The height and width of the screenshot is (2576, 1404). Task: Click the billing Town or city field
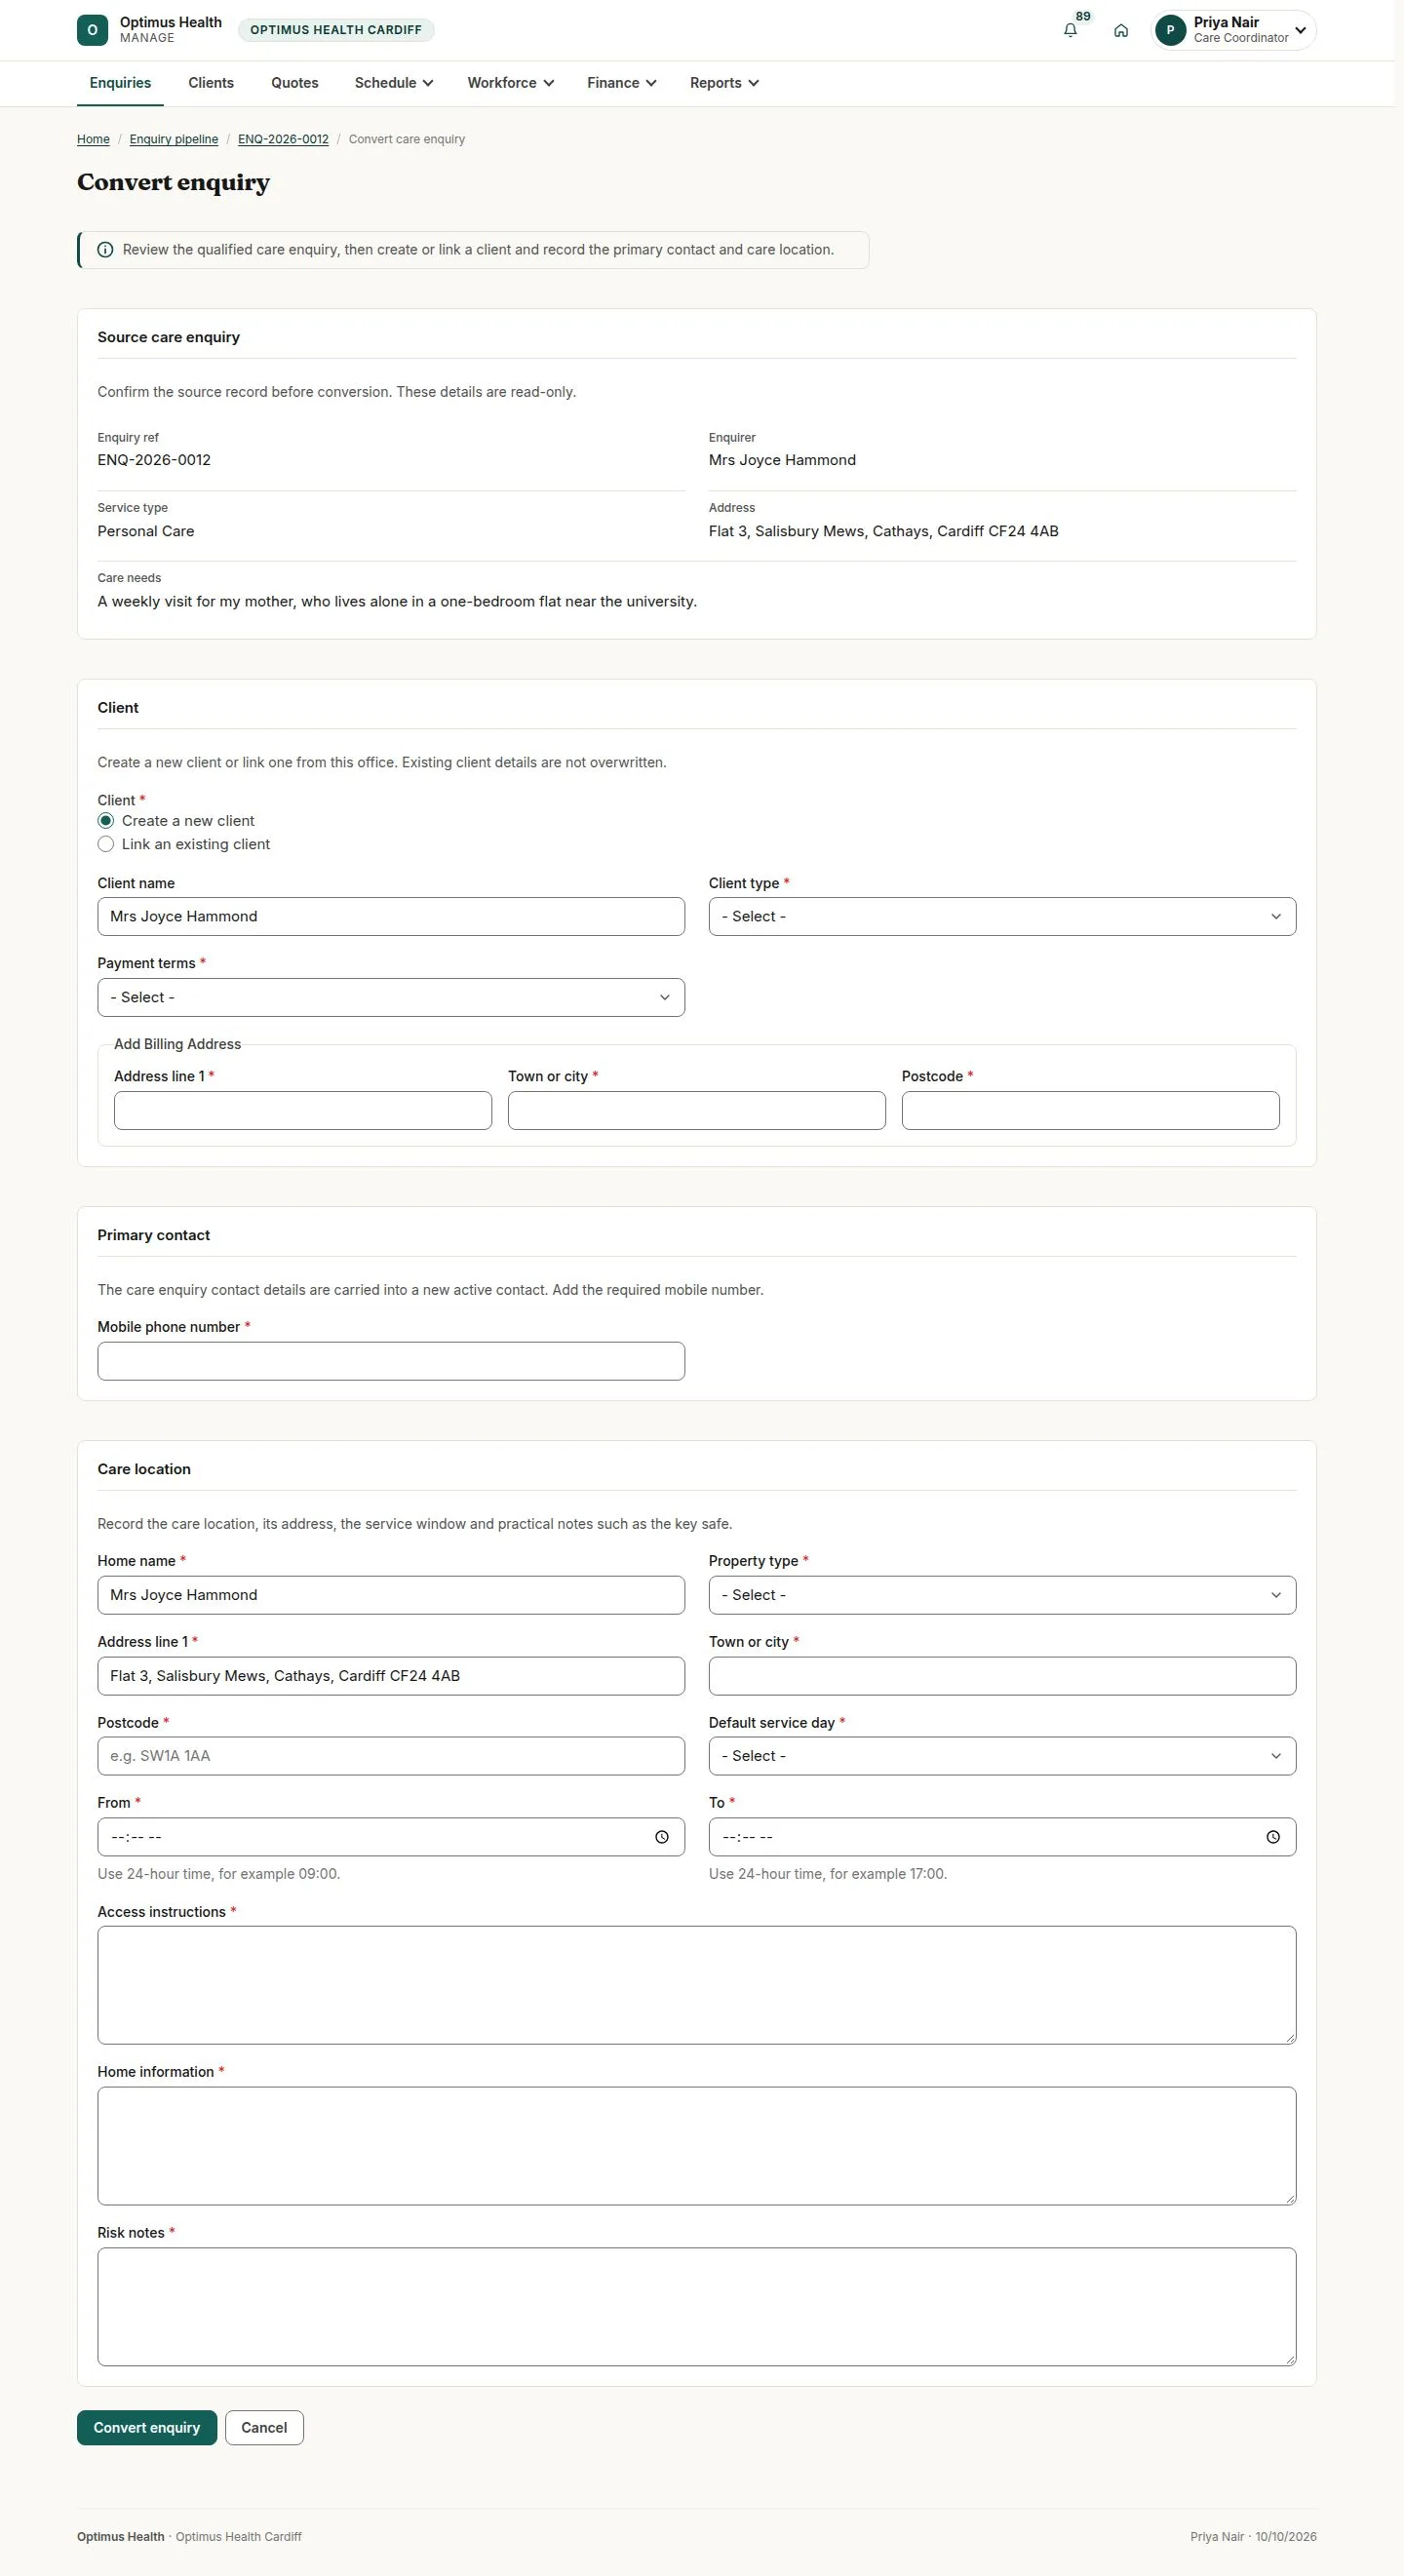(697, 1111)
